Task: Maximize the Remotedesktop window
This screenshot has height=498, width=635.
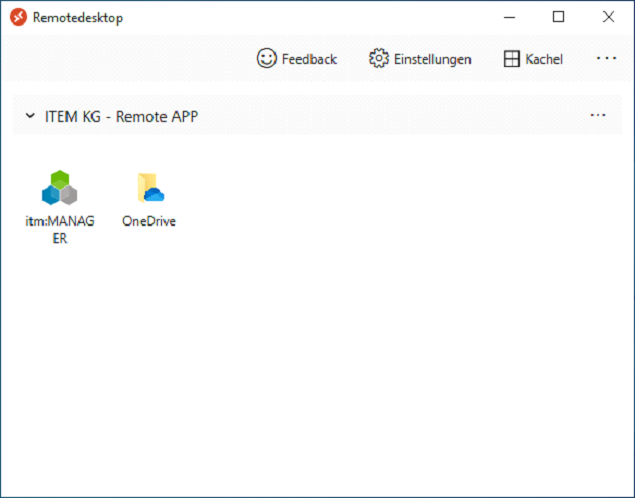Action: click(x=558, y=17)
